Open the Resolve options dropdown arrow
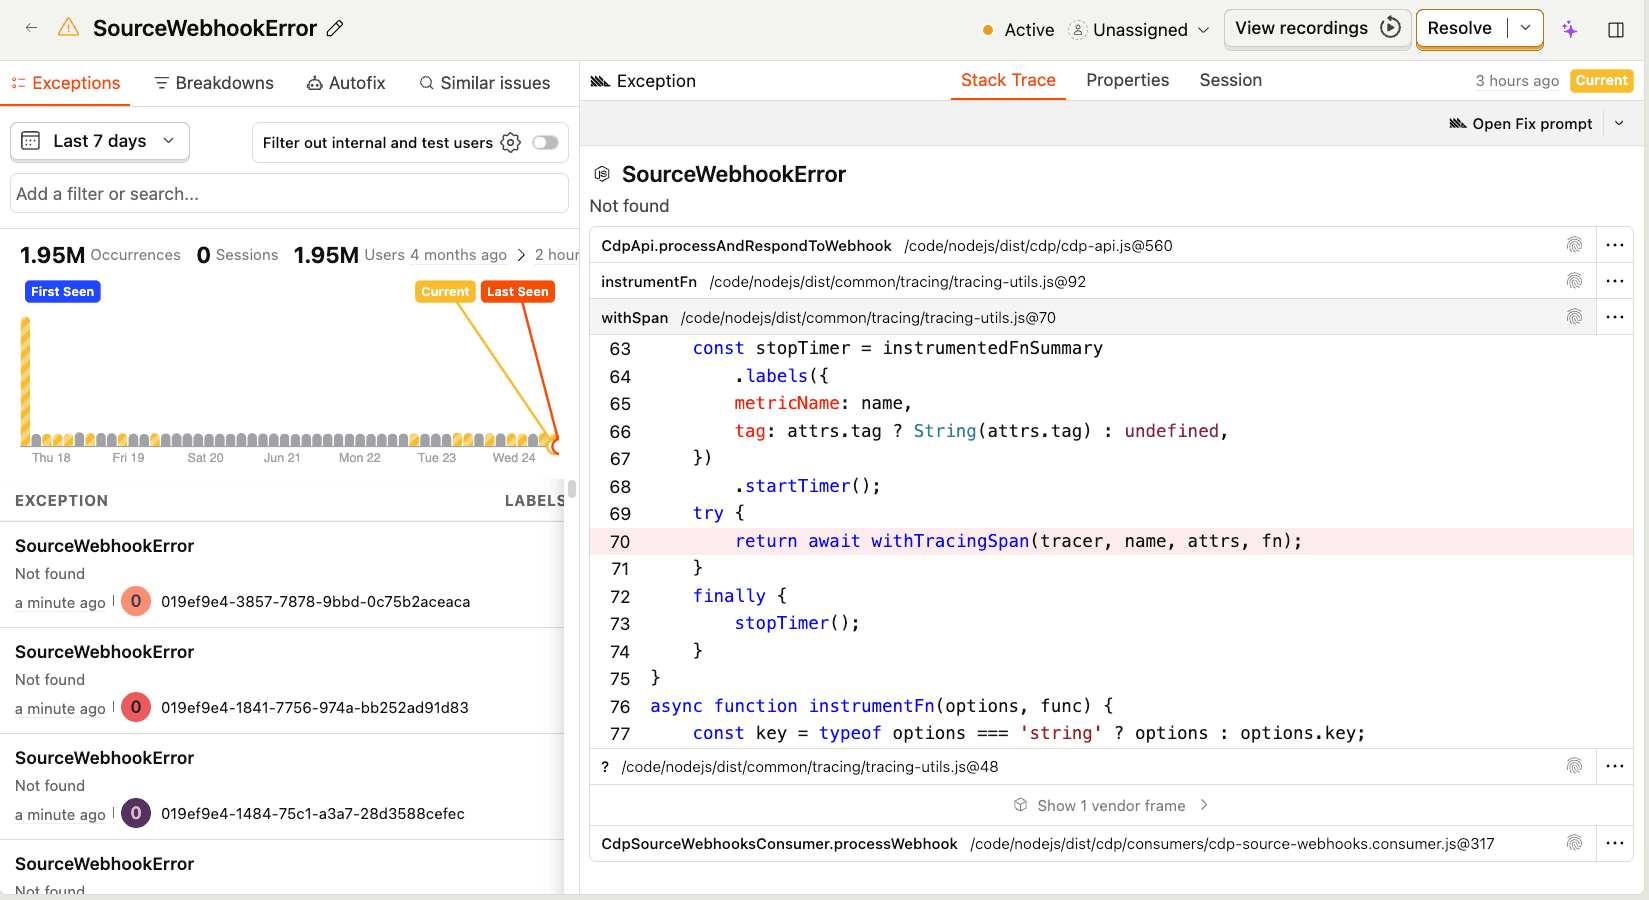The width and height of the screenshot is (1649, 900). pyautogui.click(x=1526, y=28)
